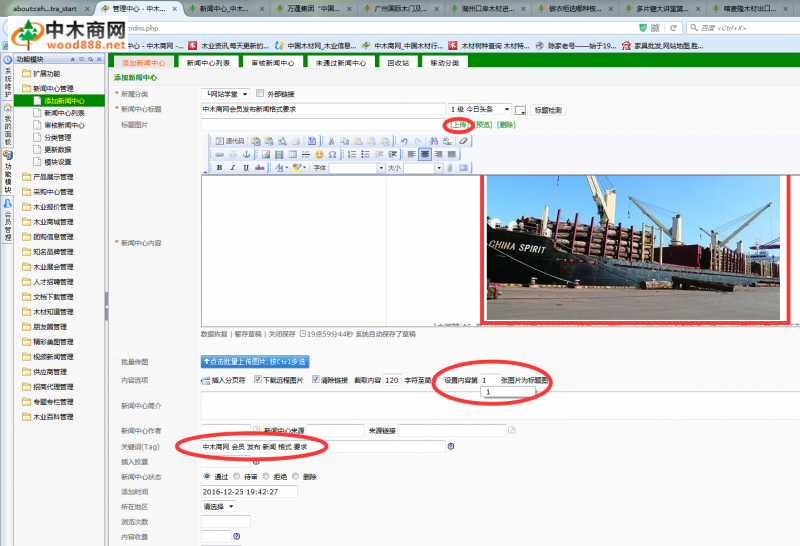Click the align left icon

[412, 154]
